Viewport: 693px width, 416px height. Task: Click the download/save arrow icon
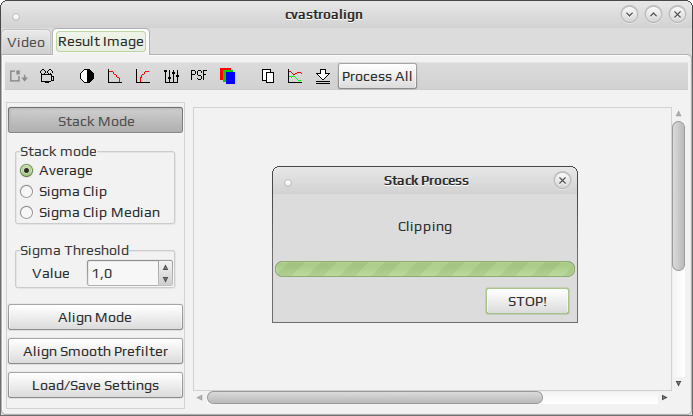pos(323,76)
